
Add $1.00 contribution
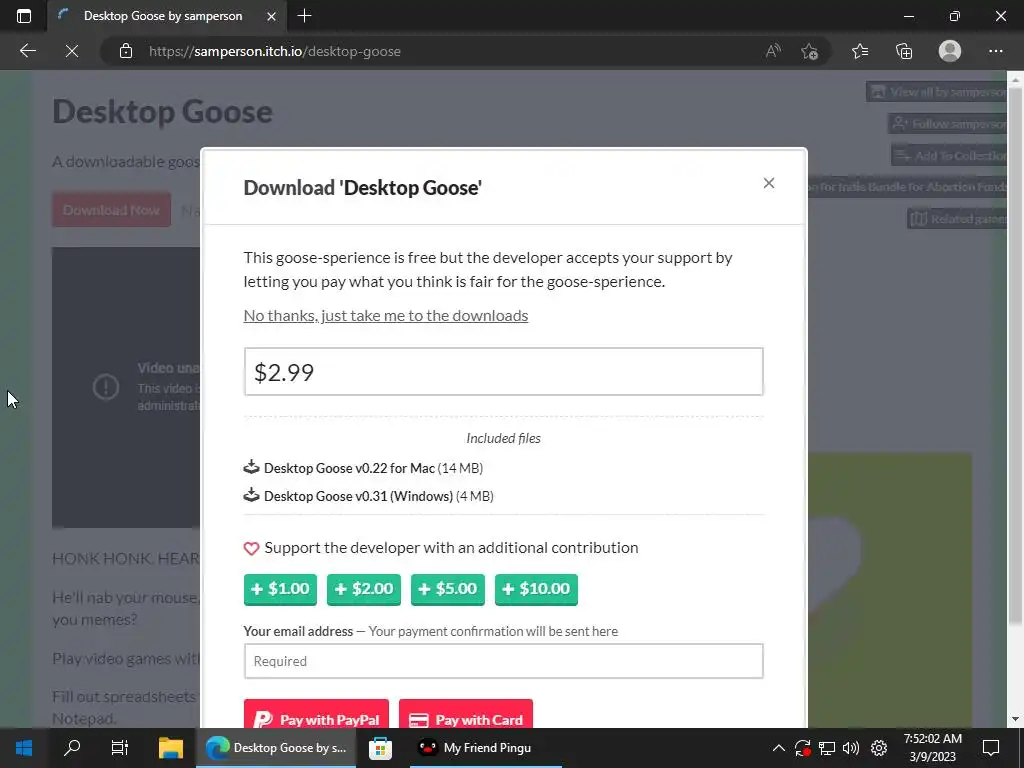click(x=280, y=589)
